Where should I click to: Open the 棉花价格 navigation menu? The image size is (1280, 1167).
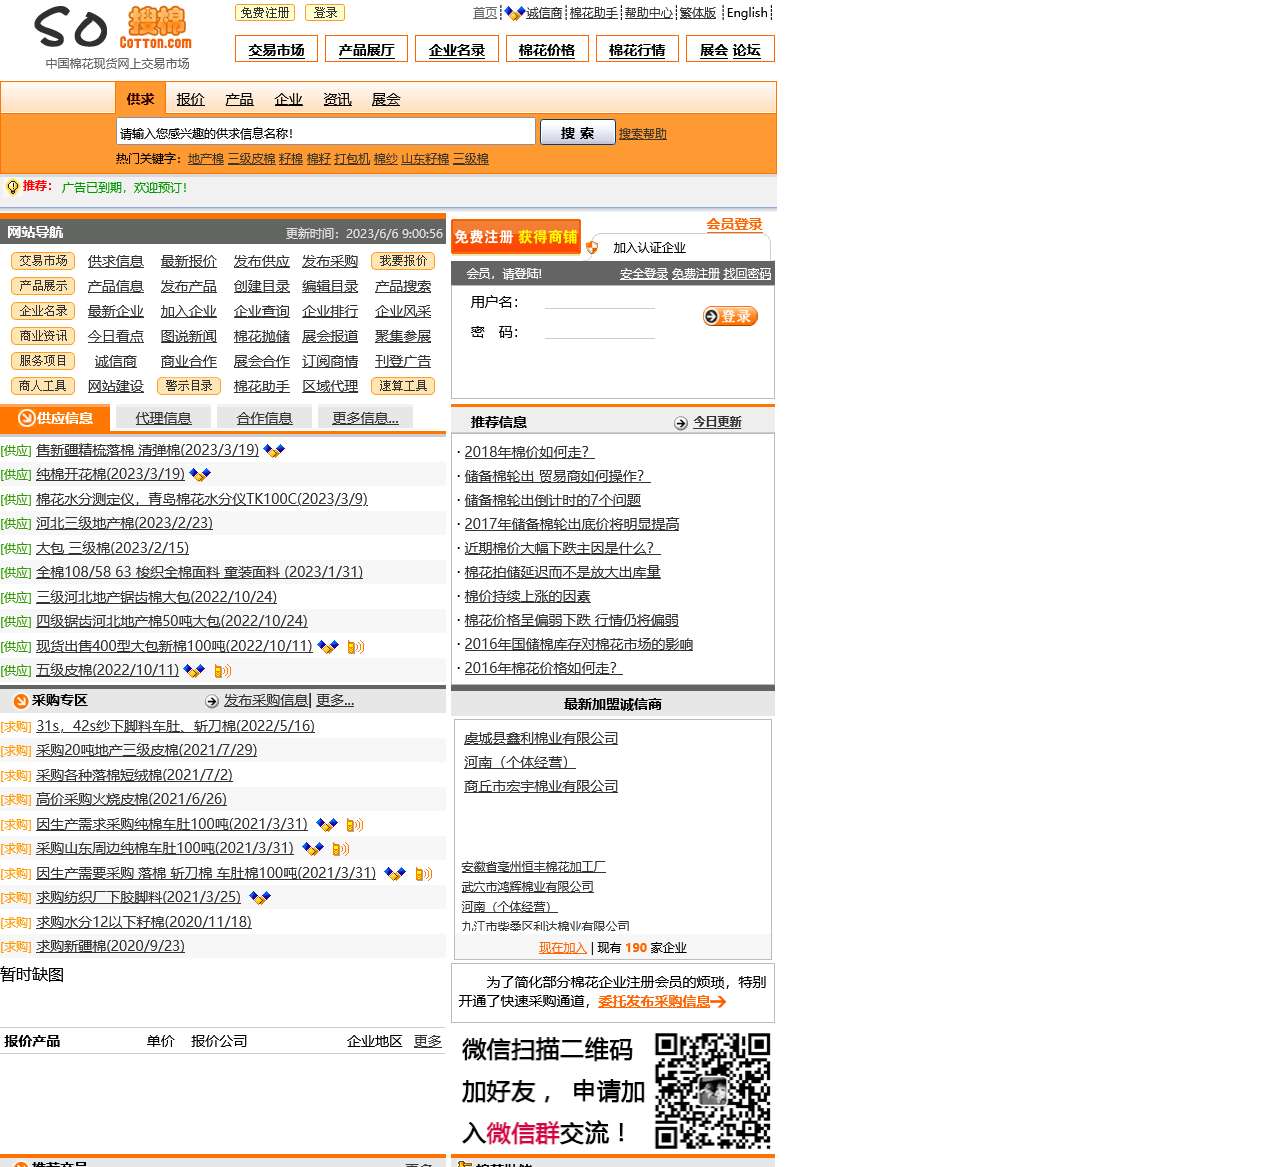click(x=546, y=48)
